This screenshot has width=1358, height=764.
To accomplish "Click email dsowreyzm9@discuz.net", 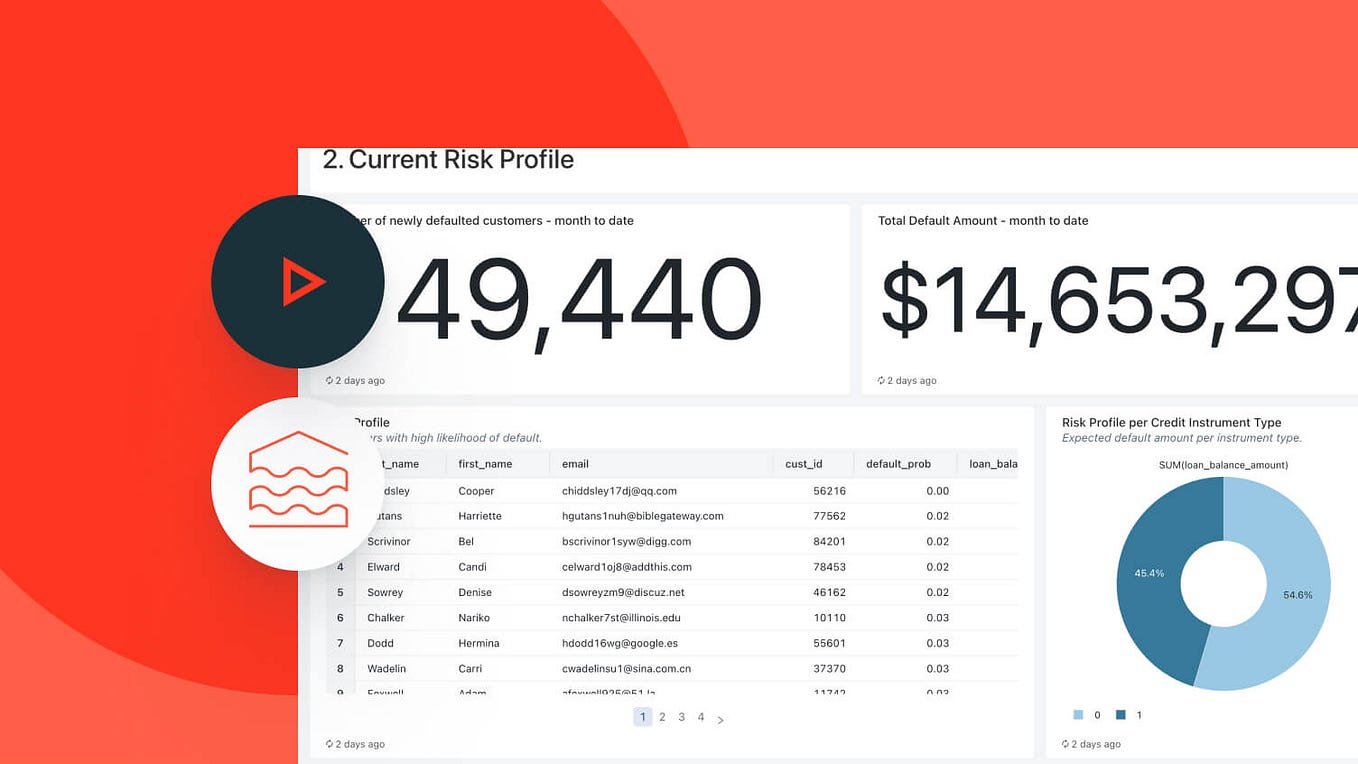I will coord(623,592).
